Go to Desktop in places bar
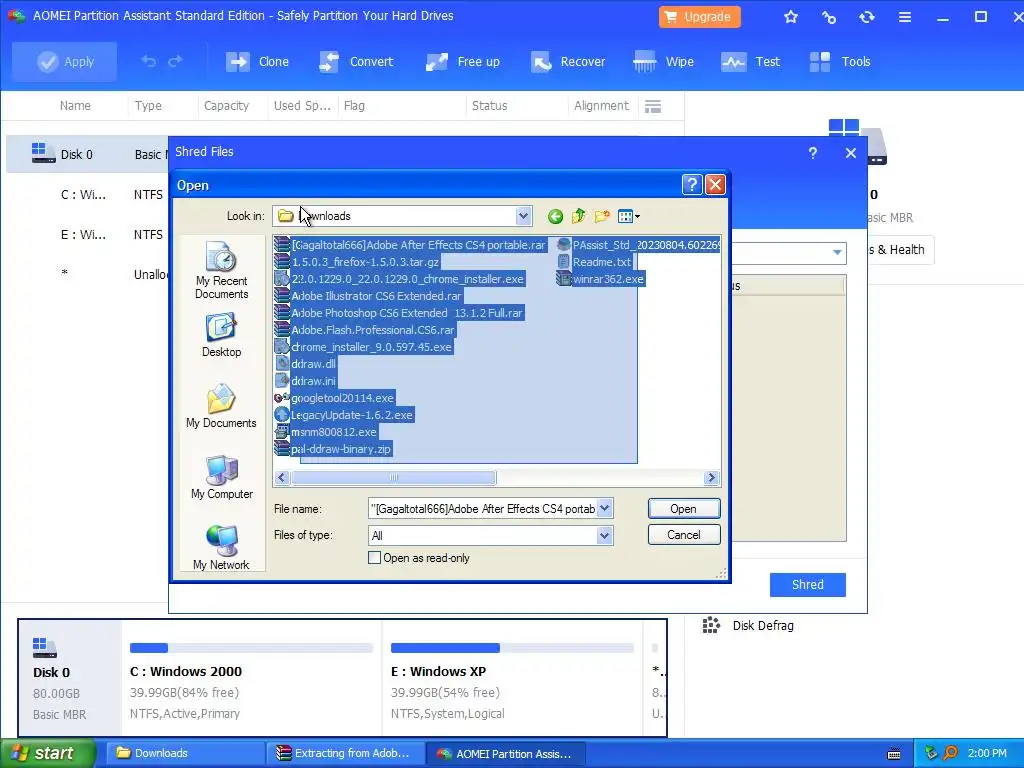The height and width of the screenshot is (768, 1024). click(221, 335)
